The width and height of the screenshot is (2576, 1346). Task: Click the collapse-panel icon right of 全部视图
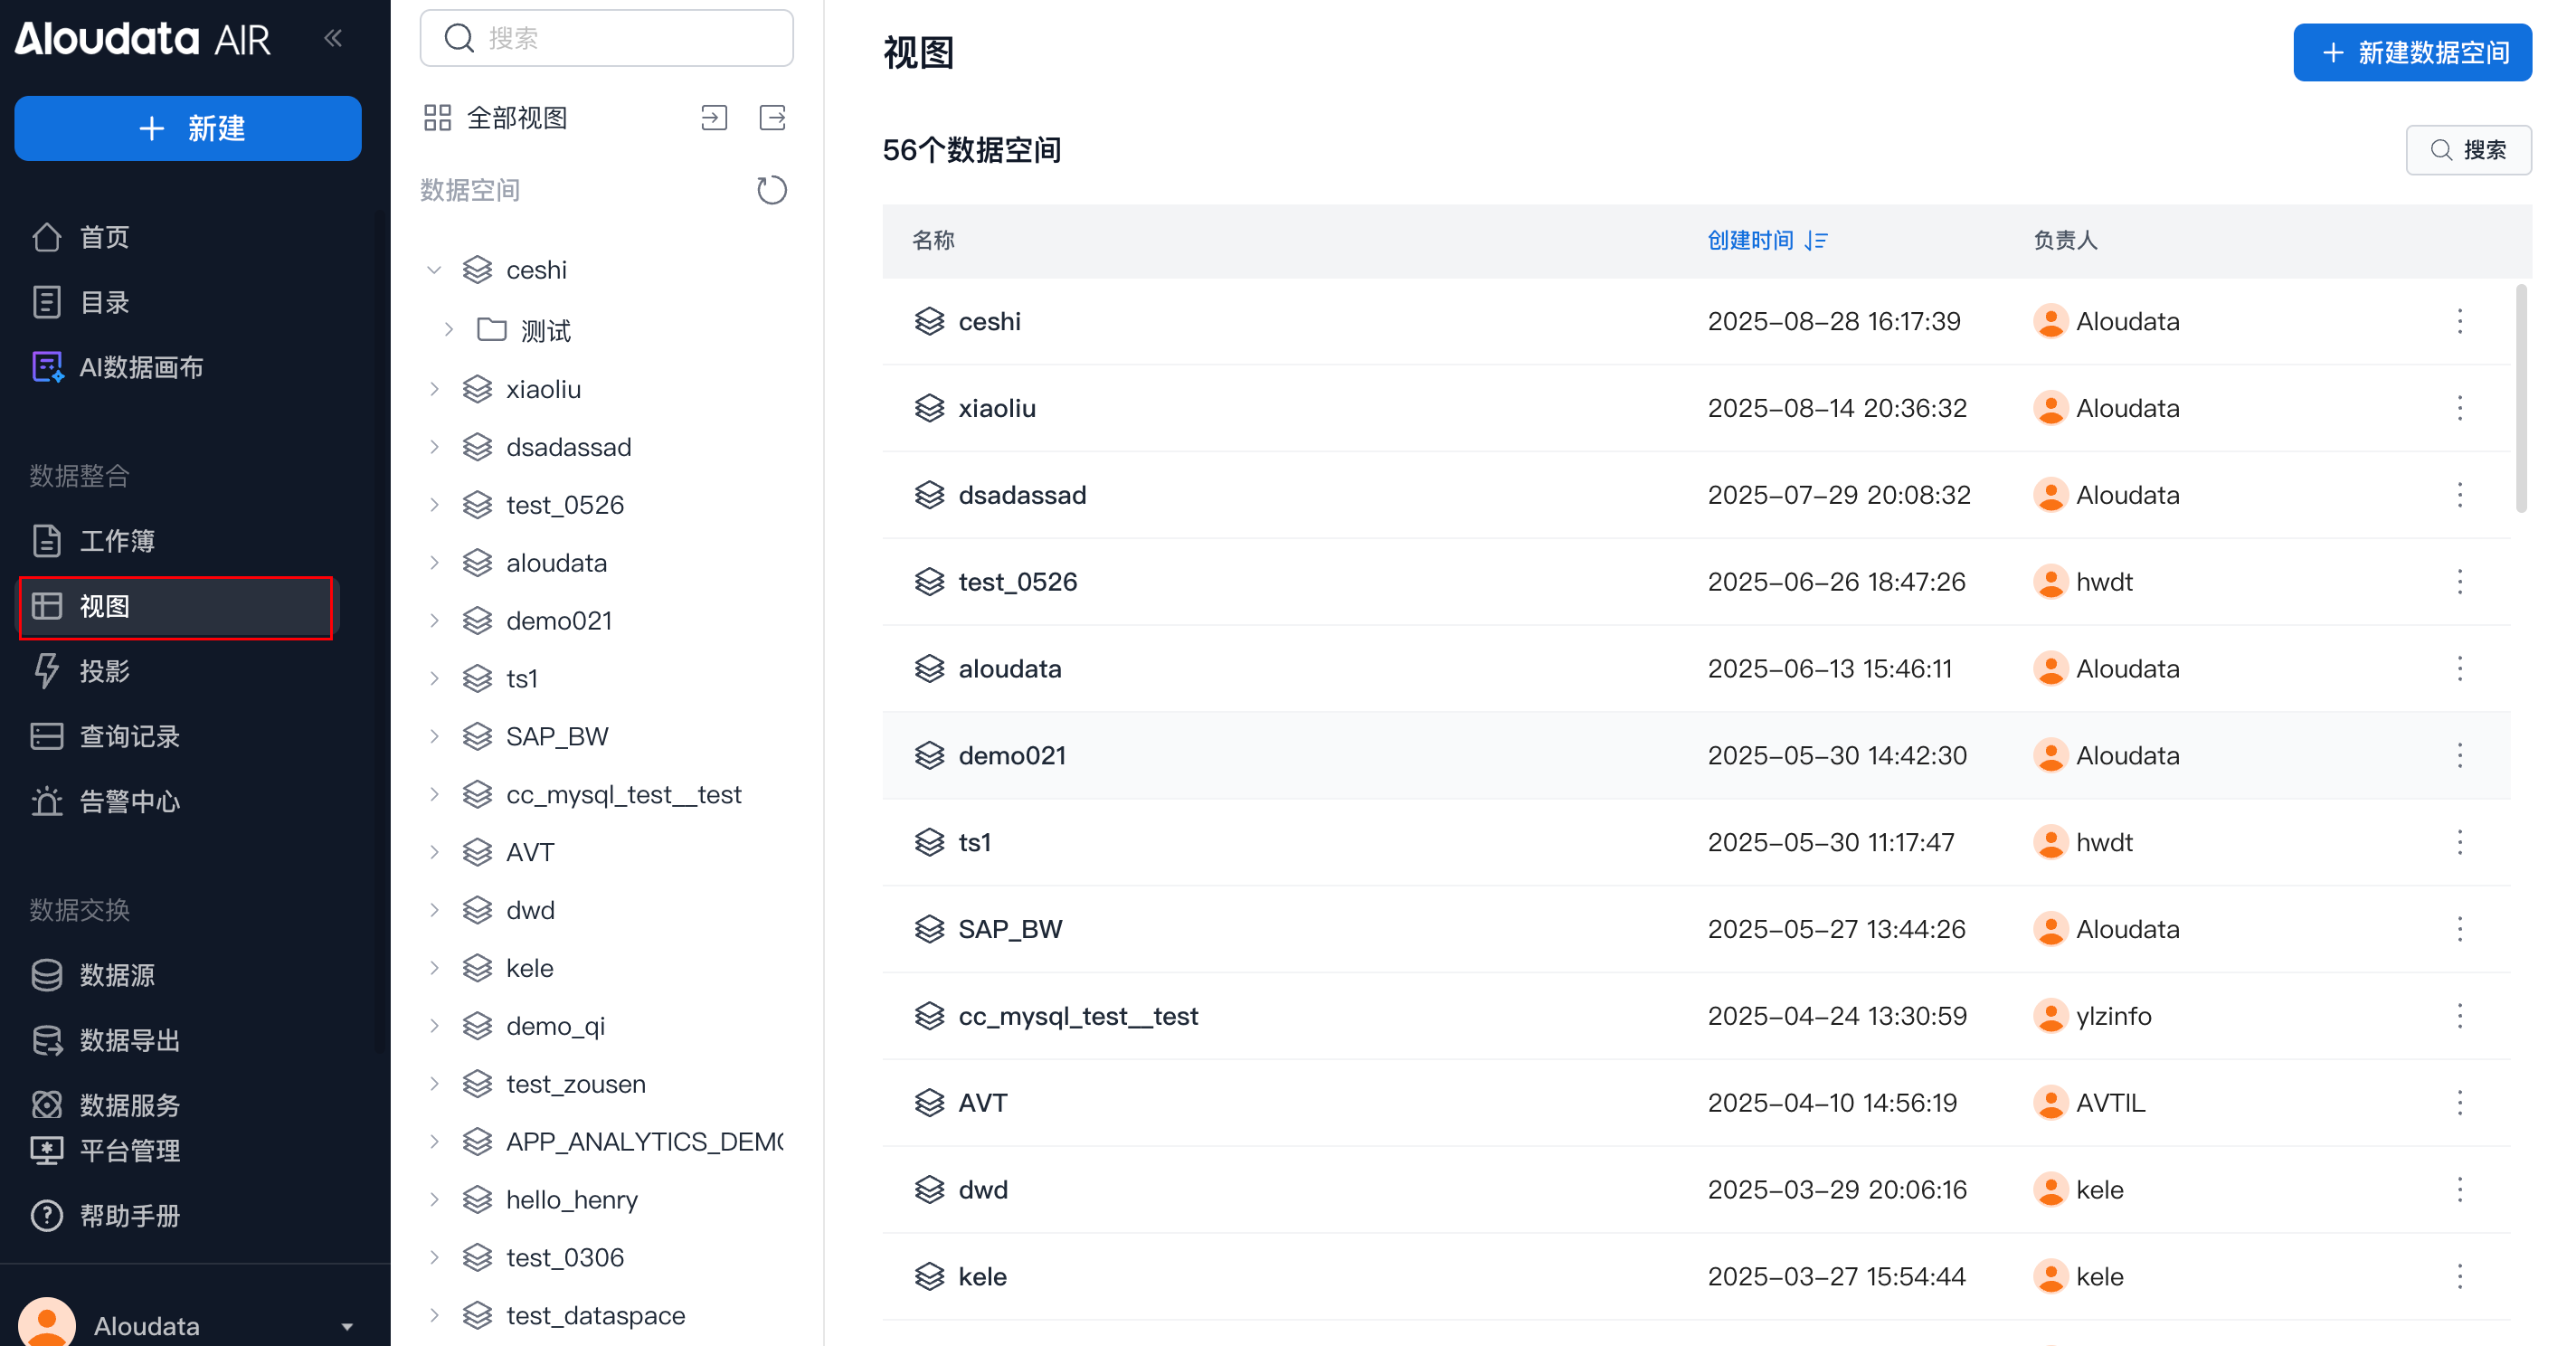772,118
